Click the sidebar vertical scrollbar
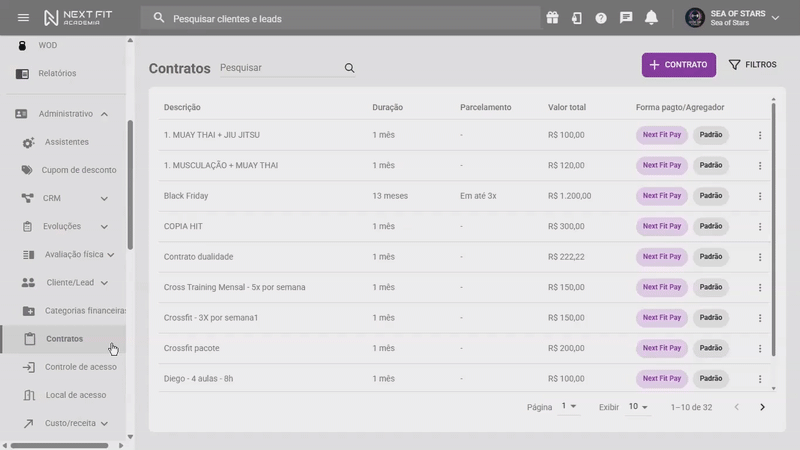 [130, 184]
